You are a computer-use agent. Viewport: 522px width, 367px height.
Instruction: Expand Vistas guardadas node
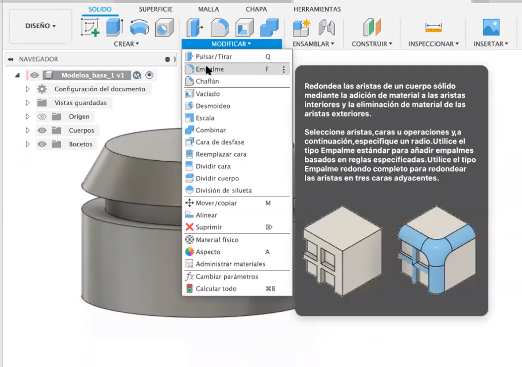click(x=28, y=103)
